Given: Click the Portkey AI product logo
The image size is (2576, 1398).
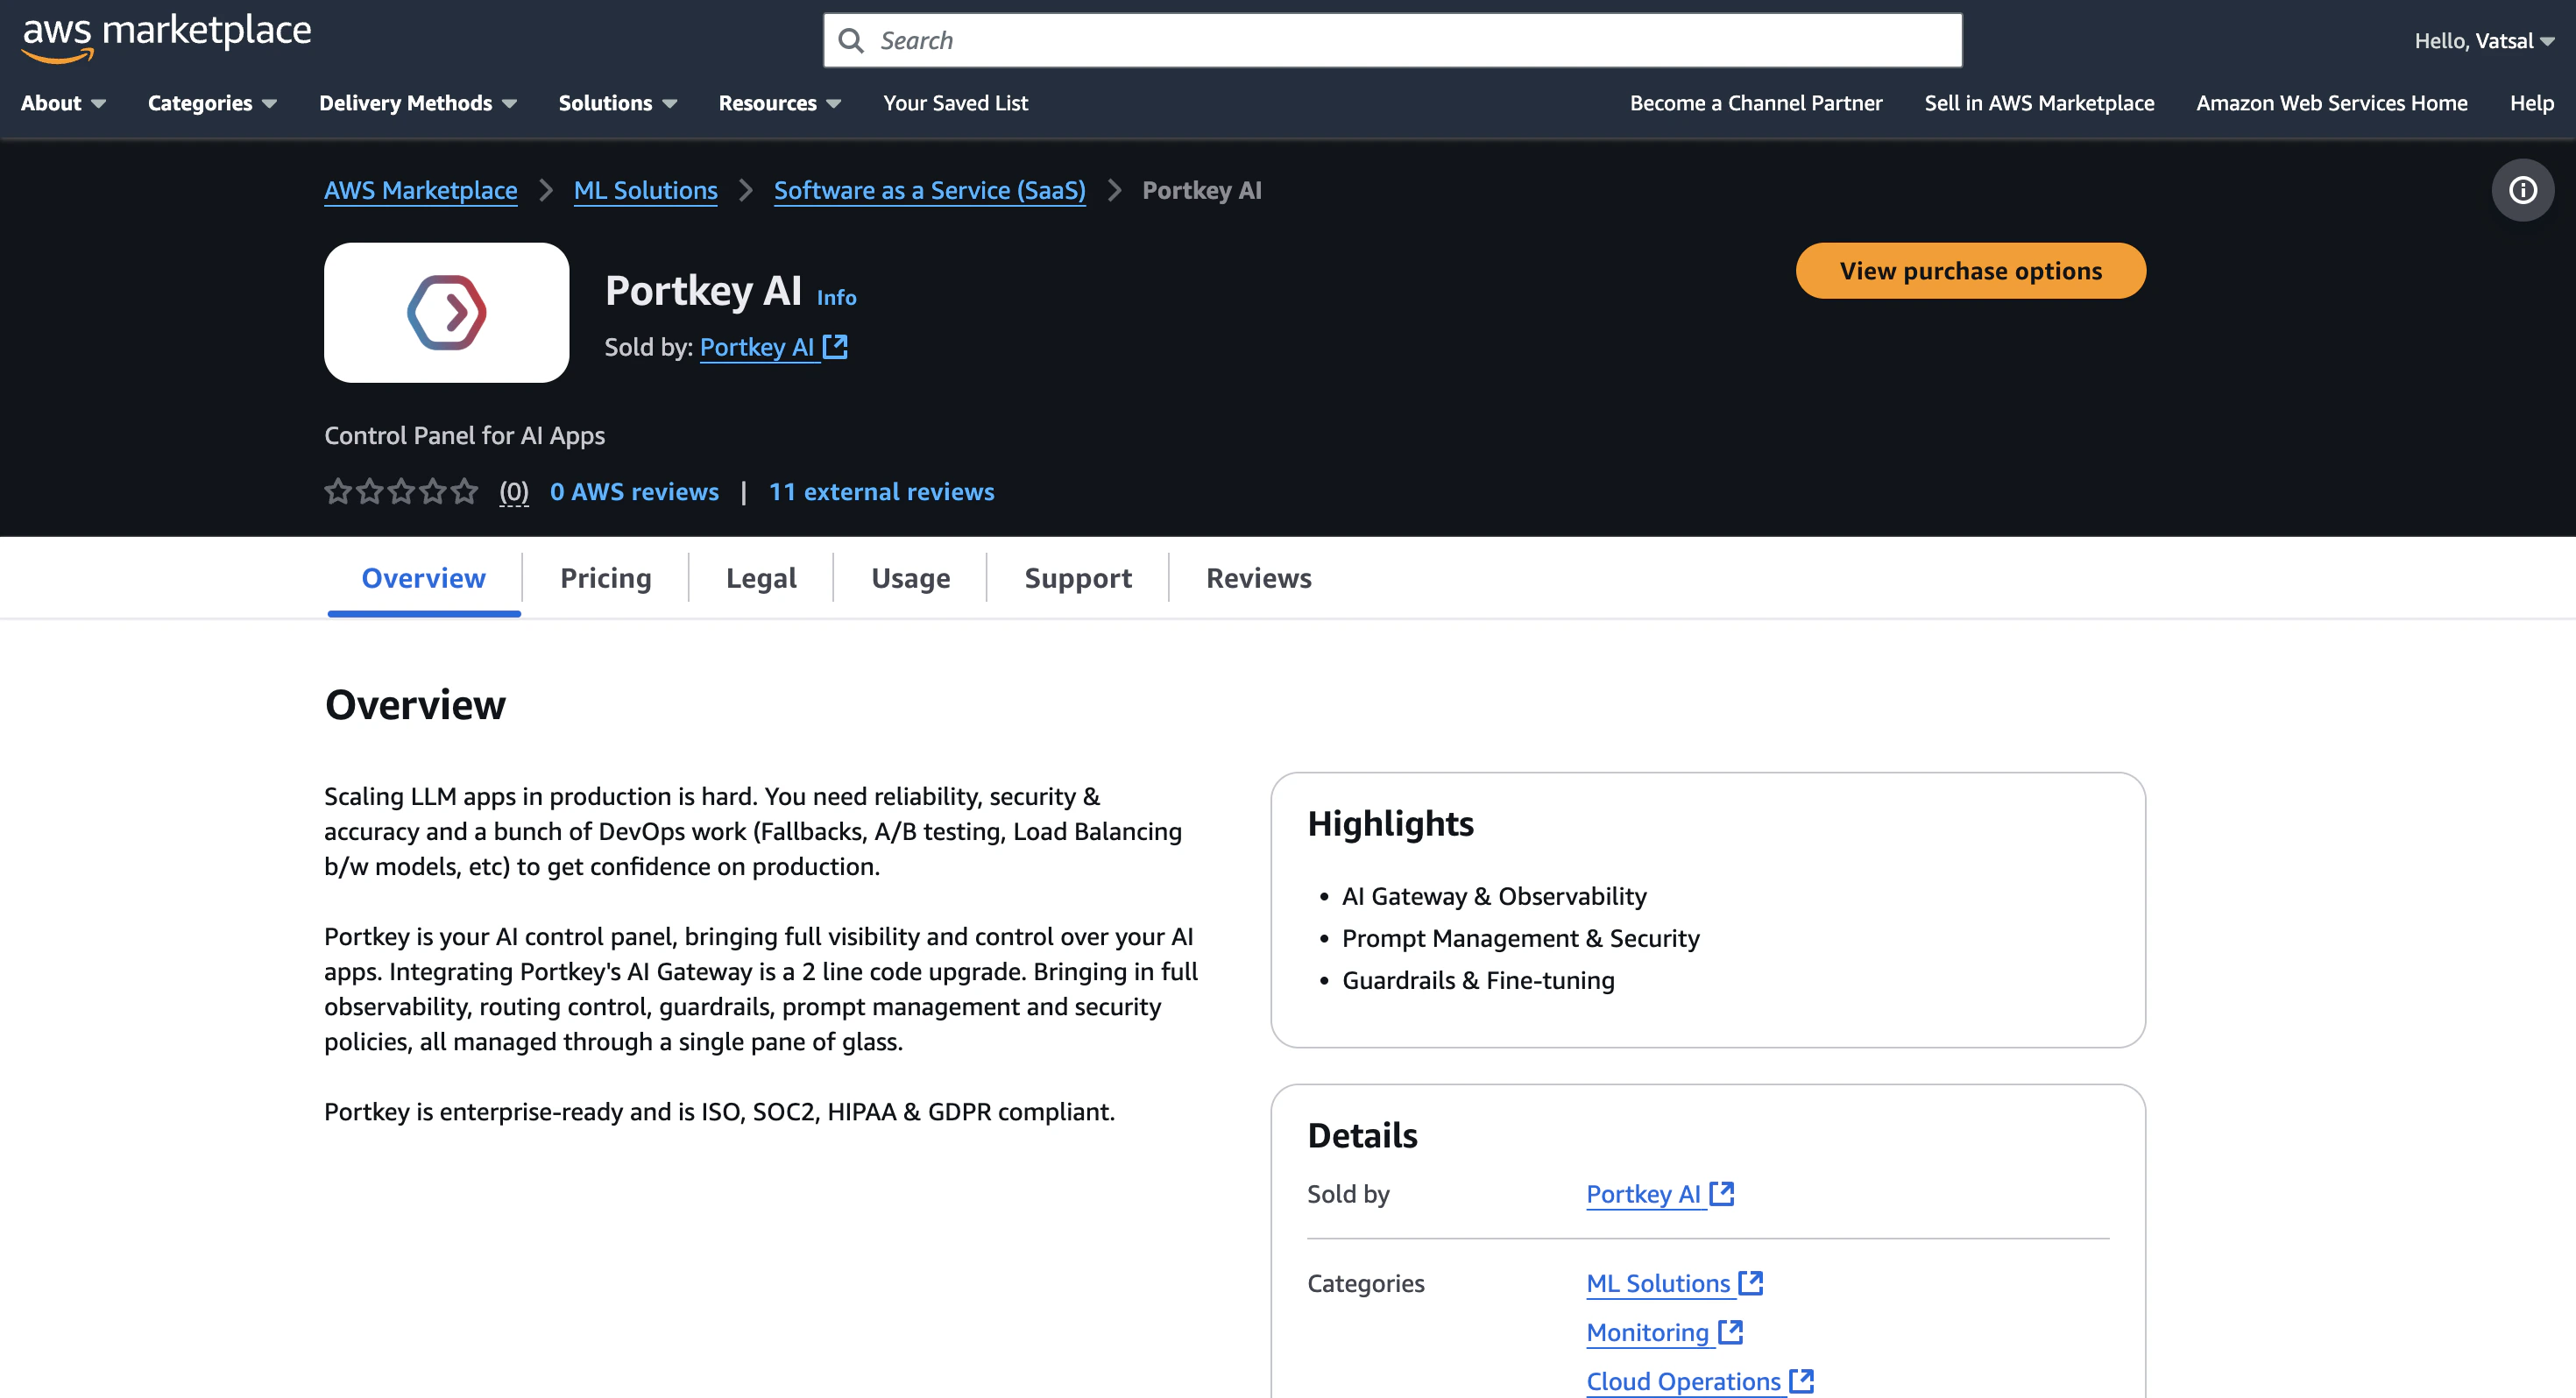Looking at the screenshot, I should [446, 313].
